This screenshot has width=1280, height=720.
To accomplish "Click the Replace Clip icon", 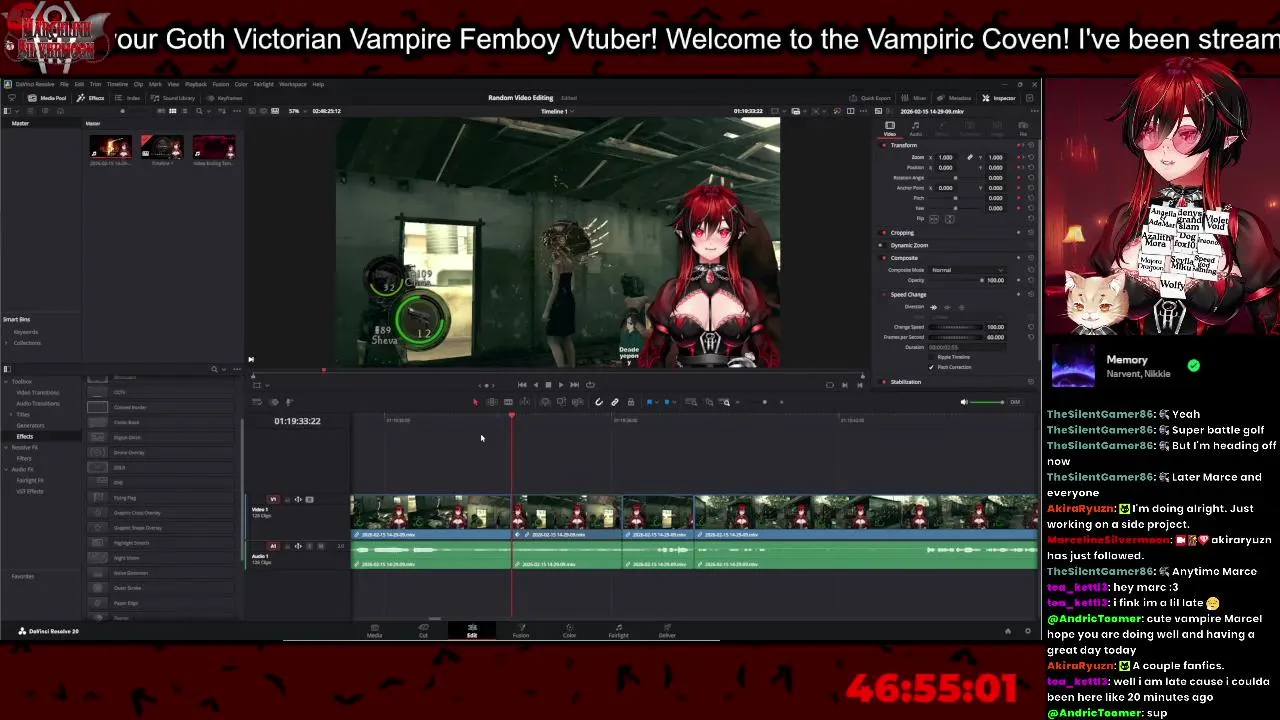I will pos(578,402).
